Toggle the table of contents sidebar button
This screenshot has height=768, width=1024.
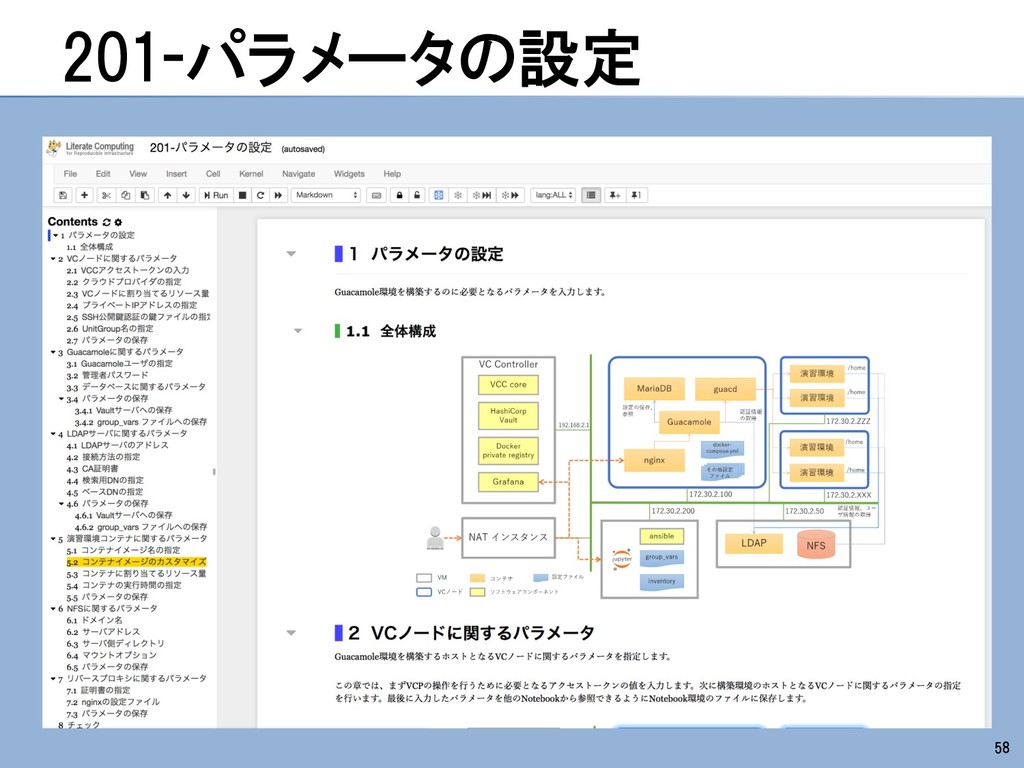(x=591, y=195)
